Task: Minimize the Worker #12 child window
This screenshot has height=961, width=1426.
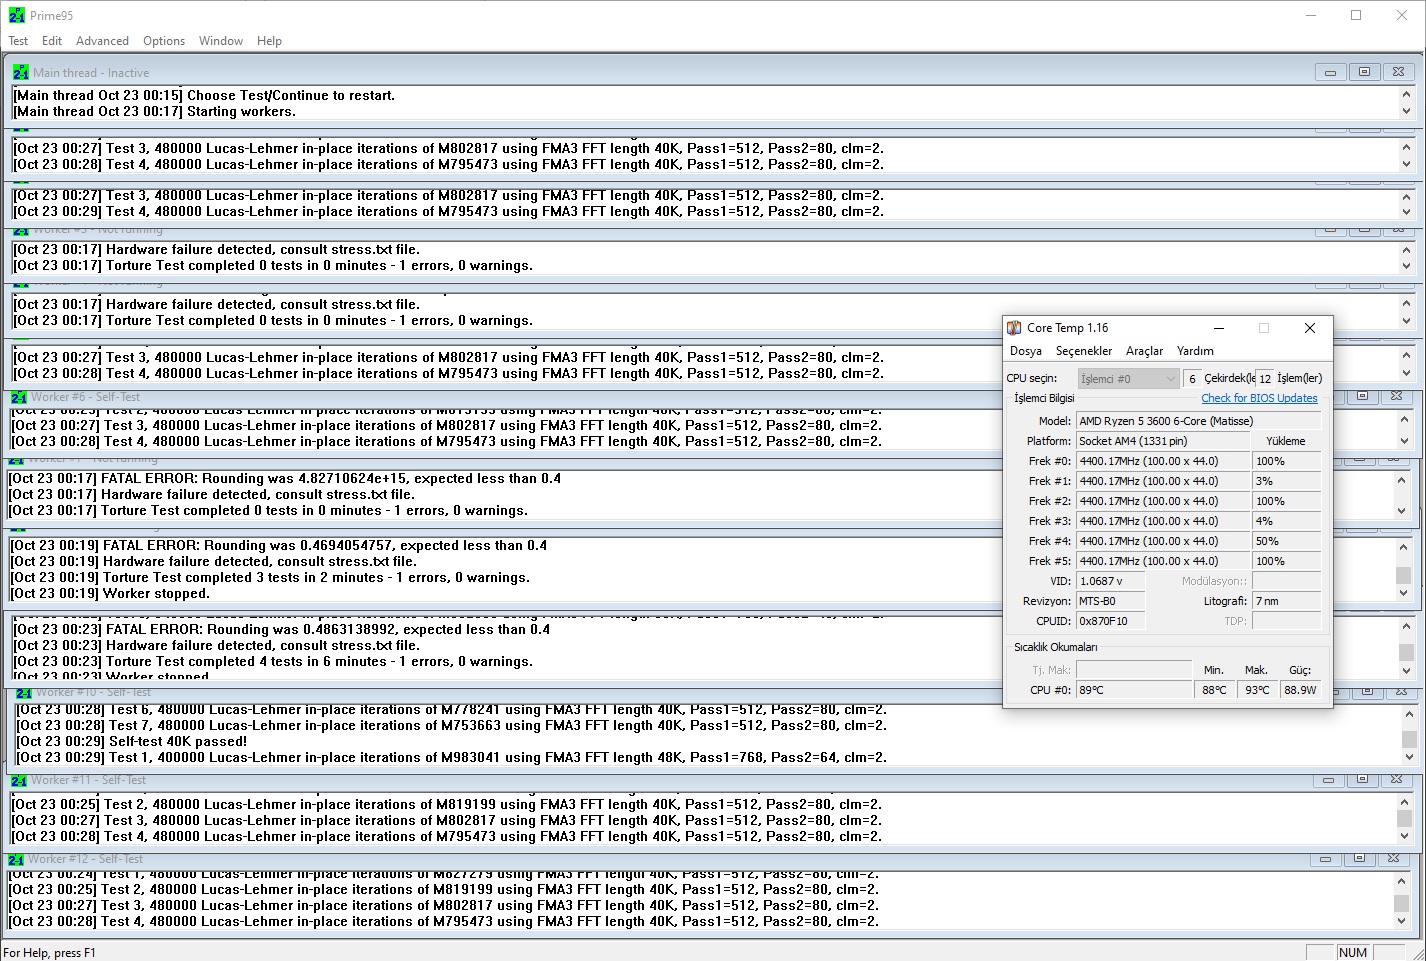Action: coord(1325,859)
